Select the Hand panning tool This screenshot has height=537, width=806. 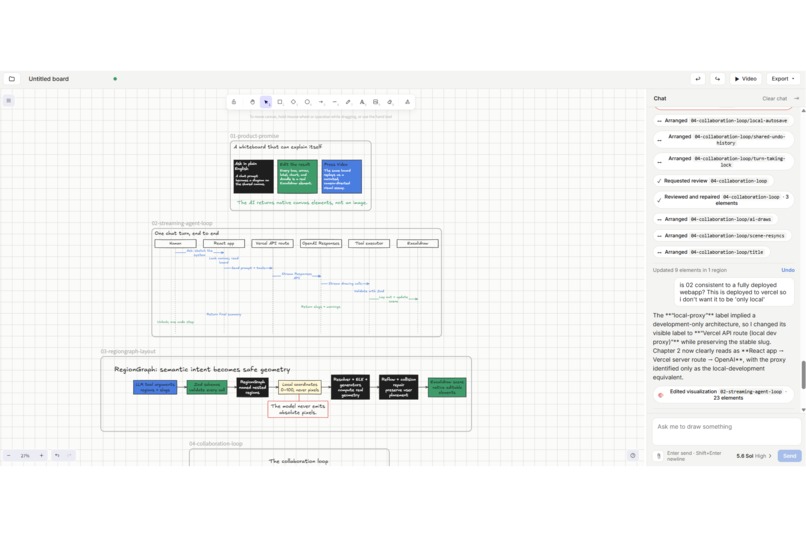[252, 102]
